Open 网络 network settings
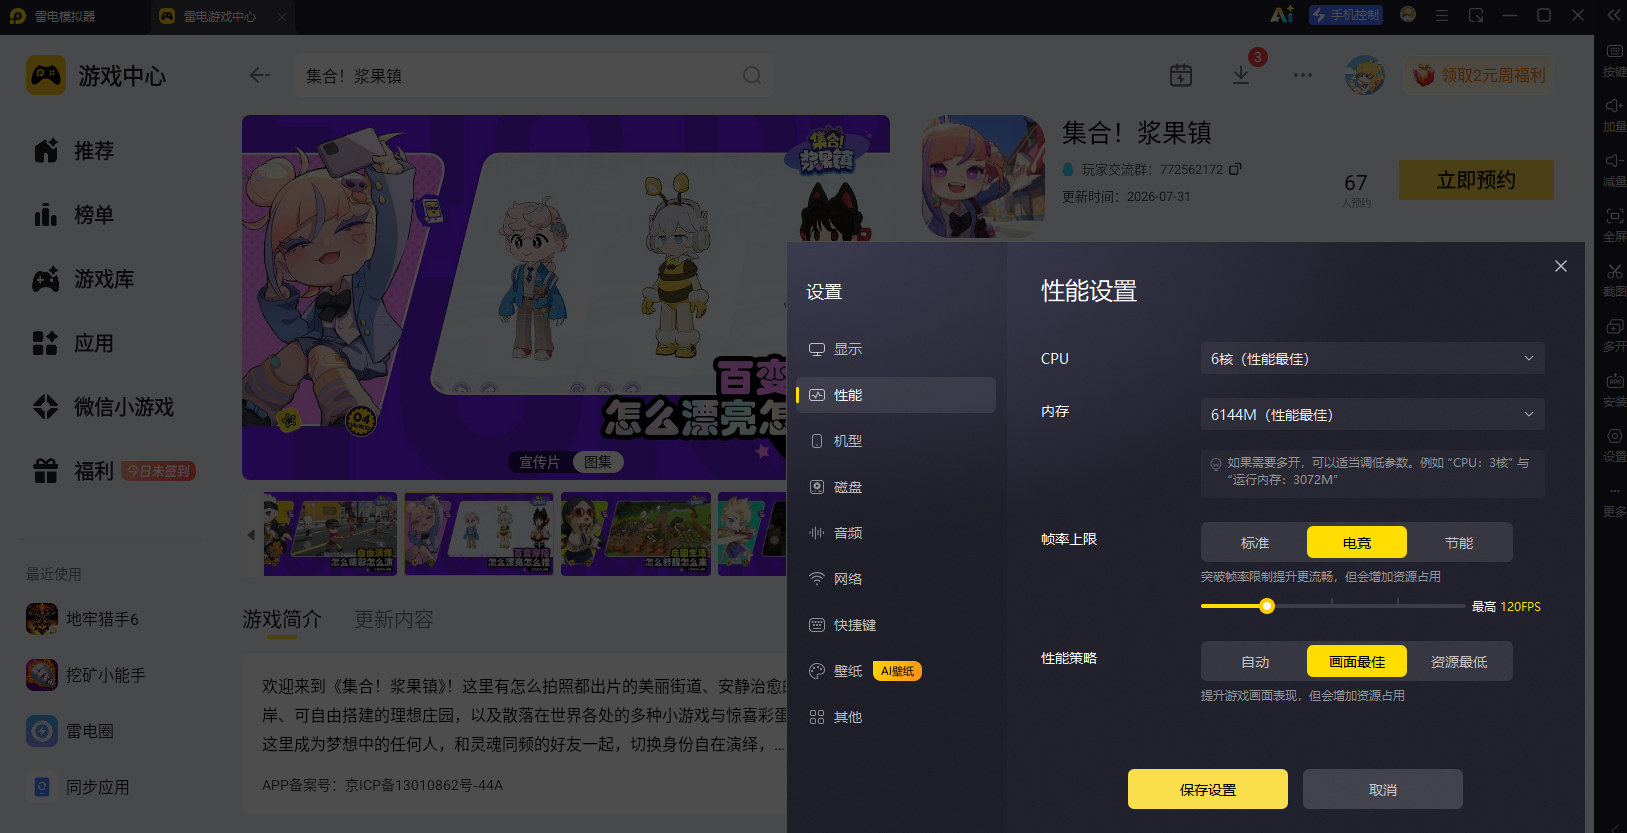1627x833 pixels. (x=895, y=579)
